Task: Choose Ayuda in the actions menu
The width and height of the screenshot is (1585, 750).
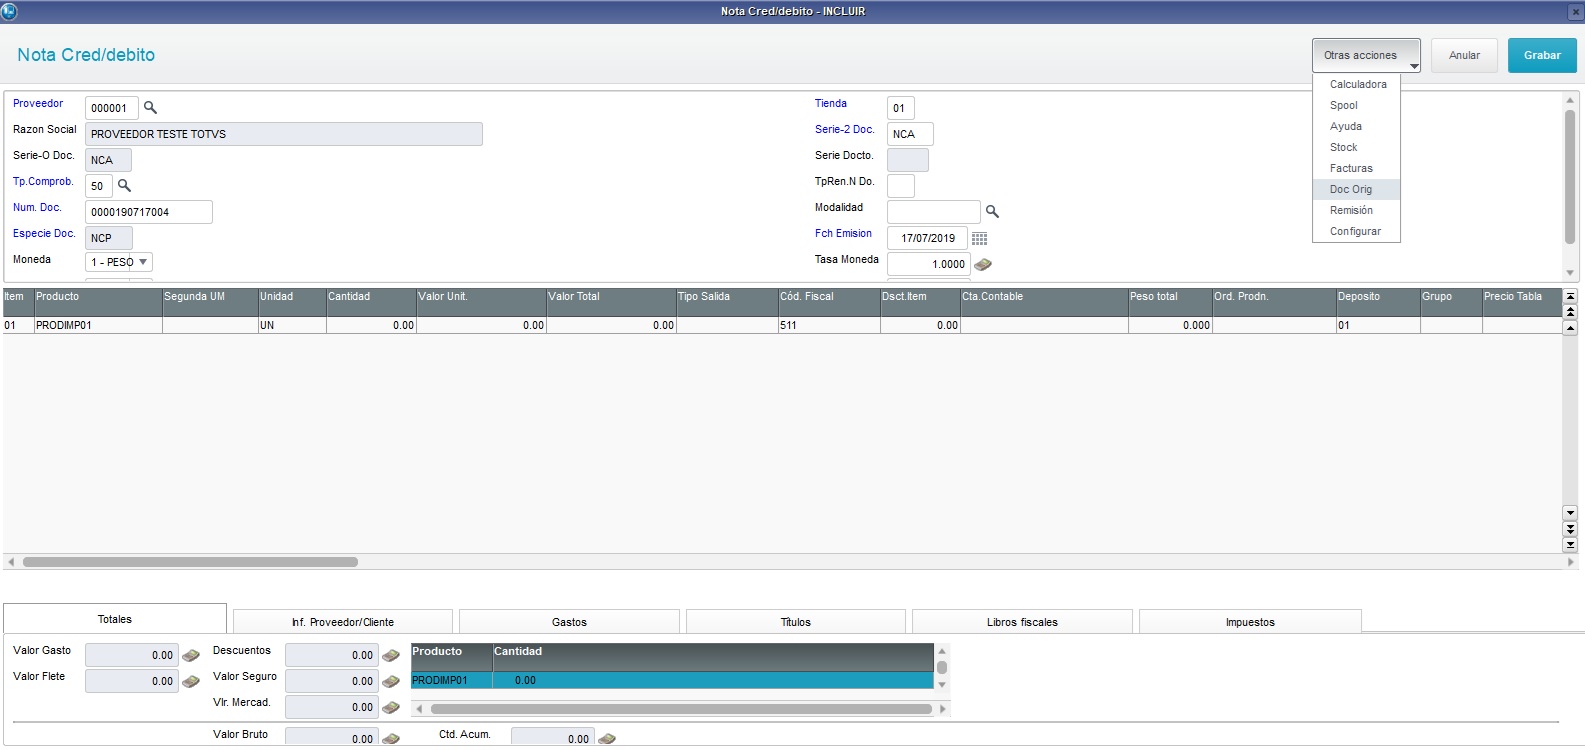Action: click(1357, 126)
